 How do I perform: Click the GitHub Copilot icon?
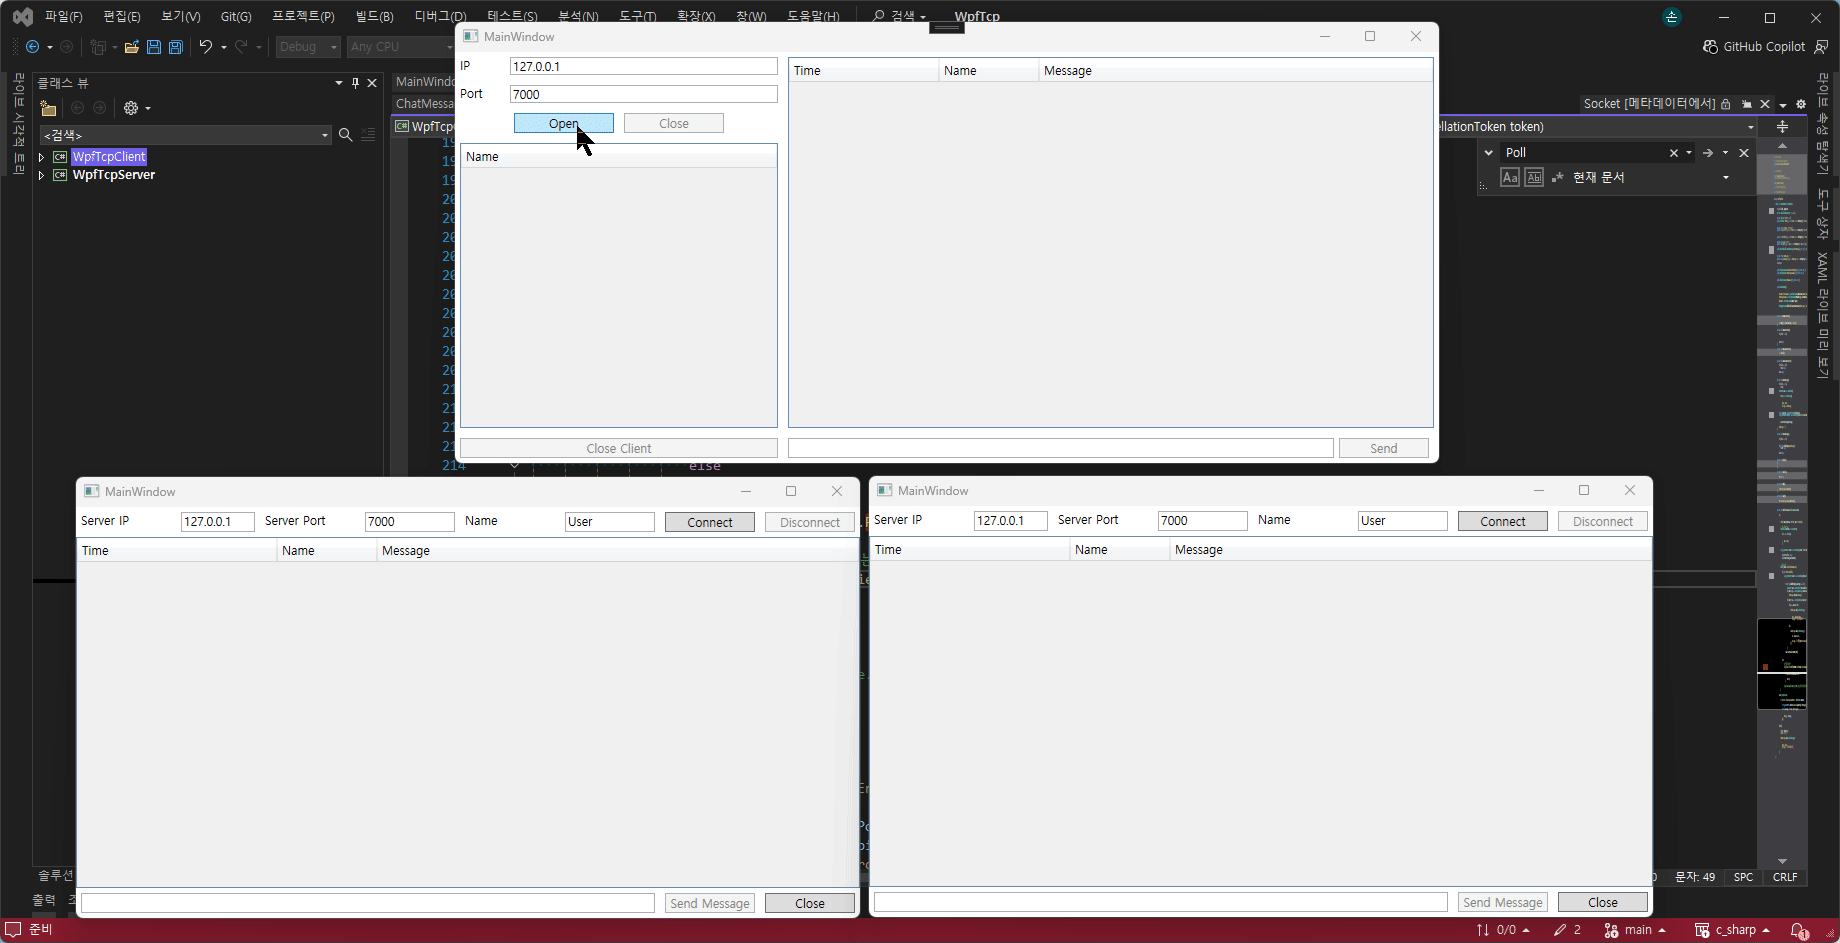tap(1710, 47)
